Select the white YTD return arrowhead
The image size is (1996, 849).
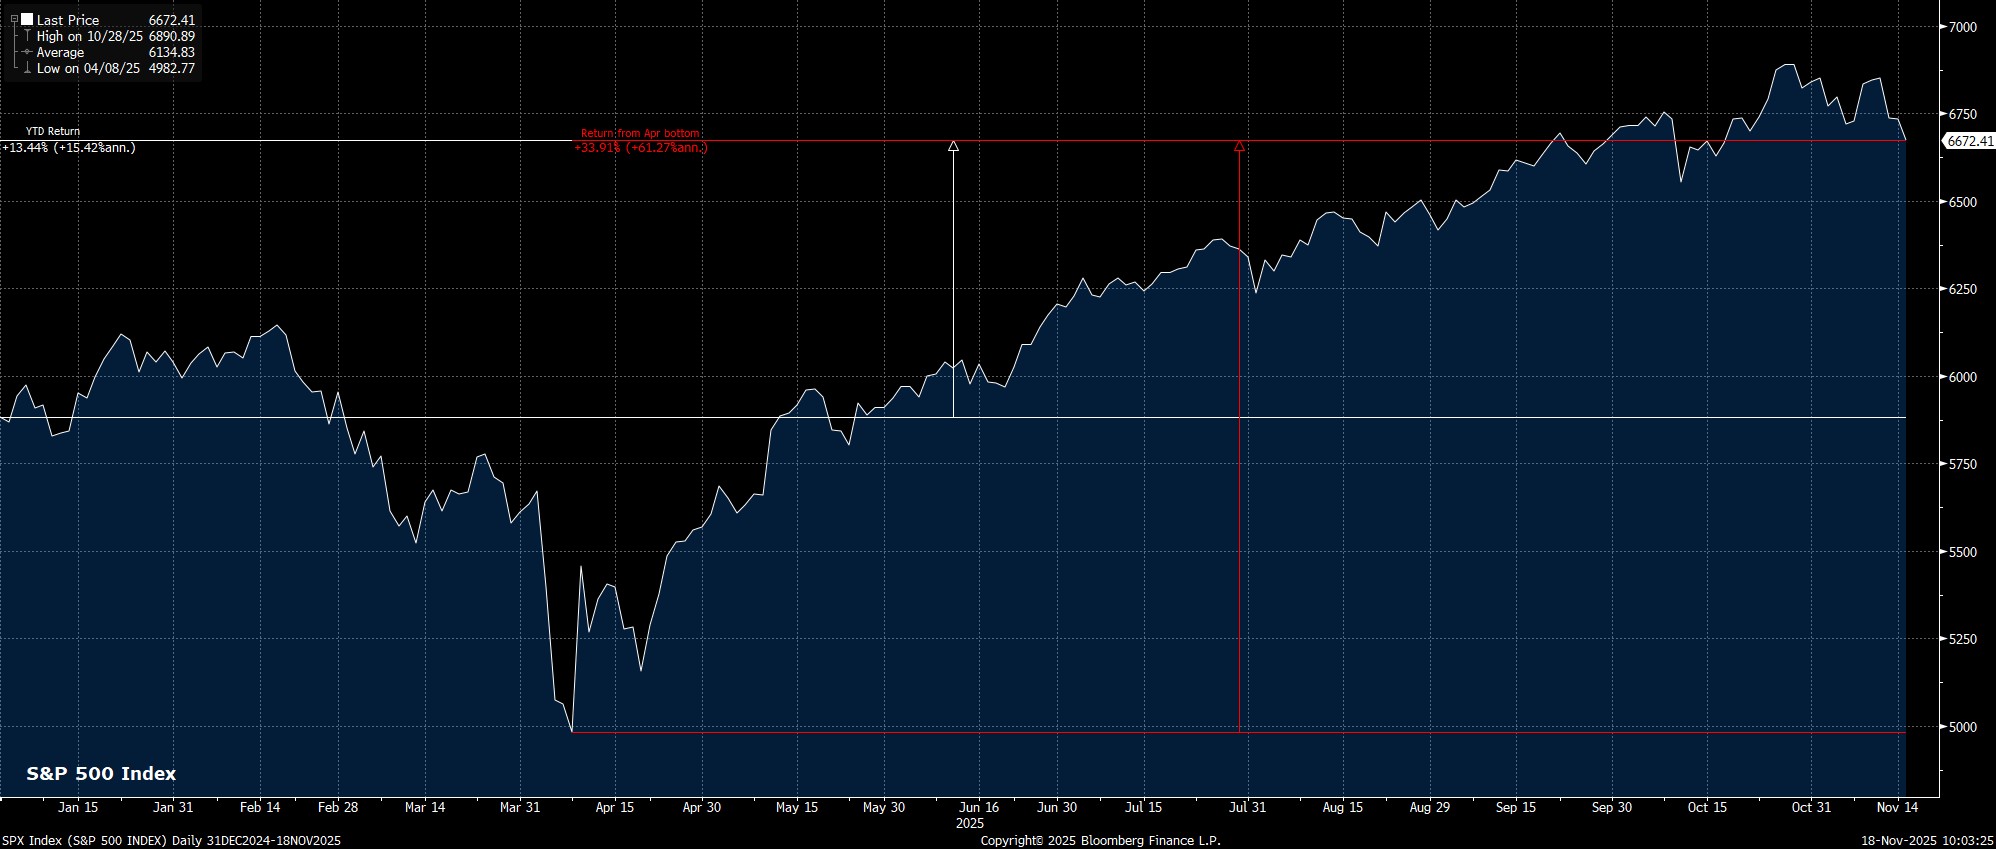pyautogui.click(x=953, y=146)
